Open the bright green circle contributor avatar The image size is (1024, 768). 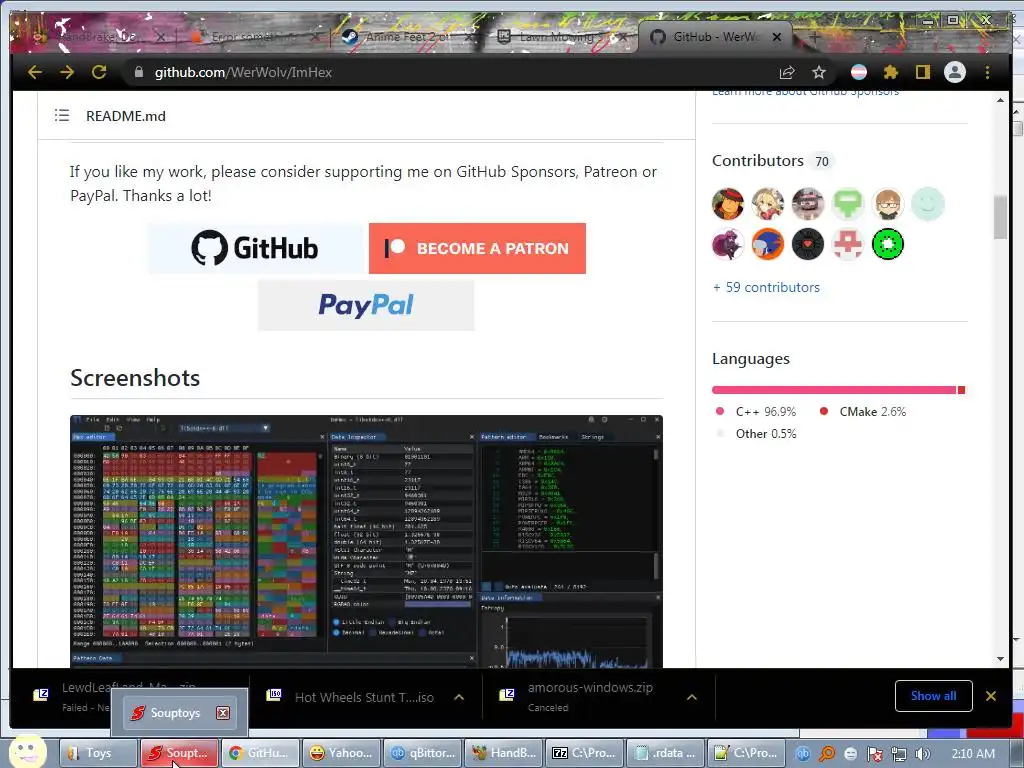(888, 244)
